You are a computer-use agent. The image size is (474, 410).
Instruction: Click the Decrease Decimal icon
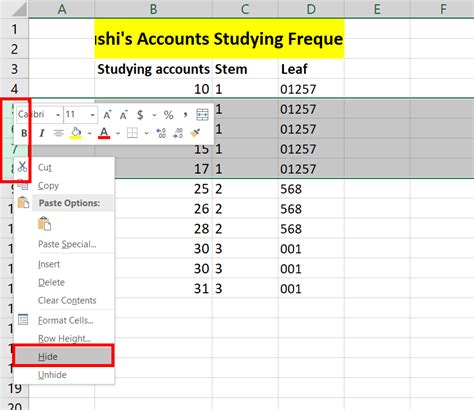(x=178, y=133)
